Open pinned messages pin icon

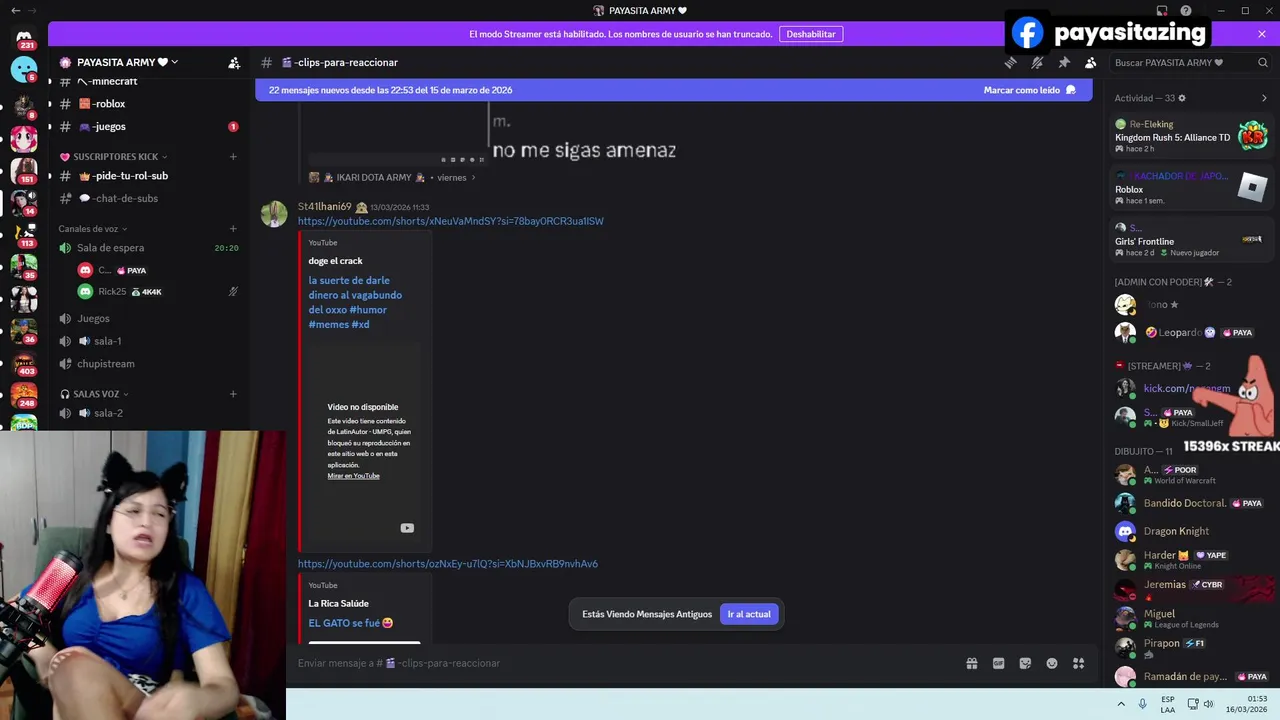pyautogui.click(x=1064, y=62)
